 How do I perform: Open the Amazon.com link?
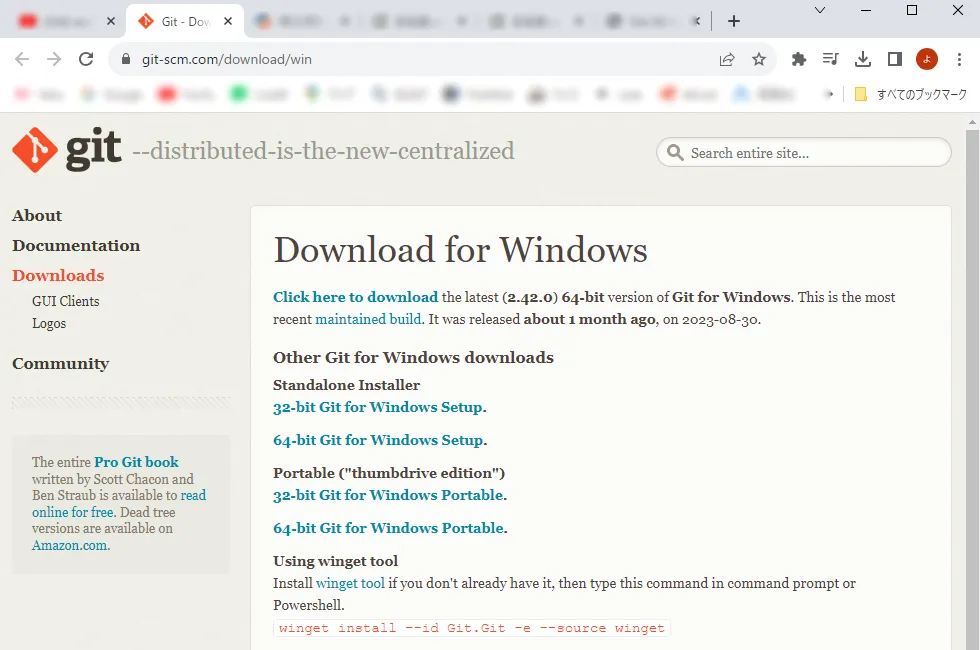[71, 545]
